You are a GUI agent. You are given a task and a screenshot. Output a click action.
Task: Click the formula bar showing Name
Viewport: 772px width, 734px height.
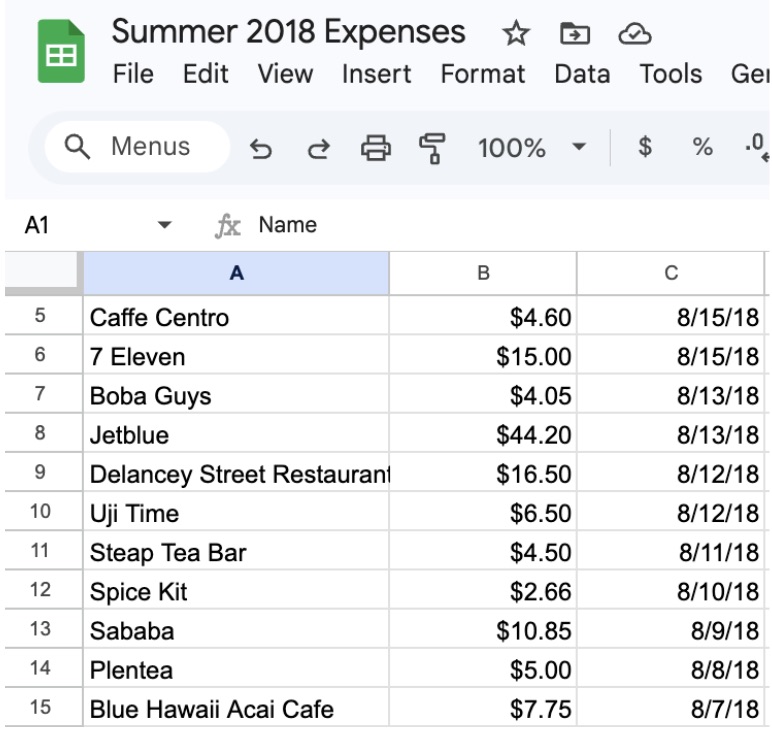512,225
